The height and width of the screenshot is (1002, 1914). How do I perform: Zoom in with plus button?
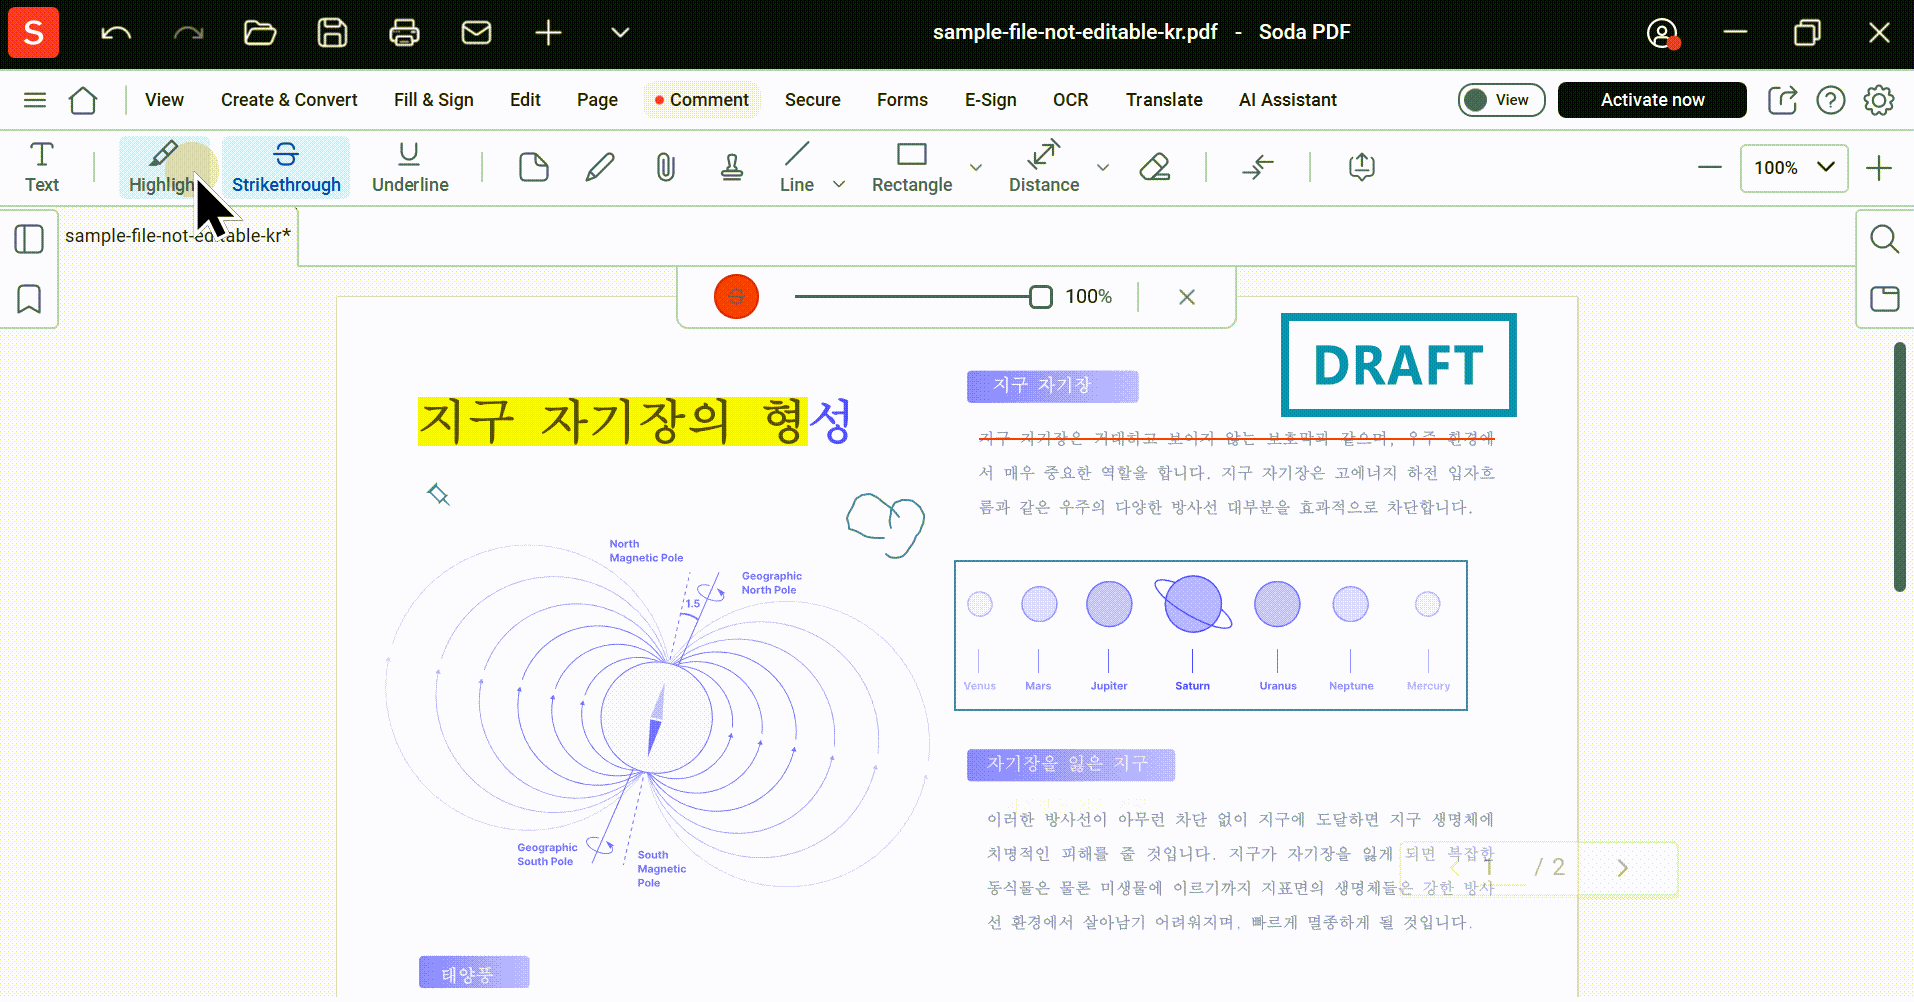click(x=1879, y=167)
